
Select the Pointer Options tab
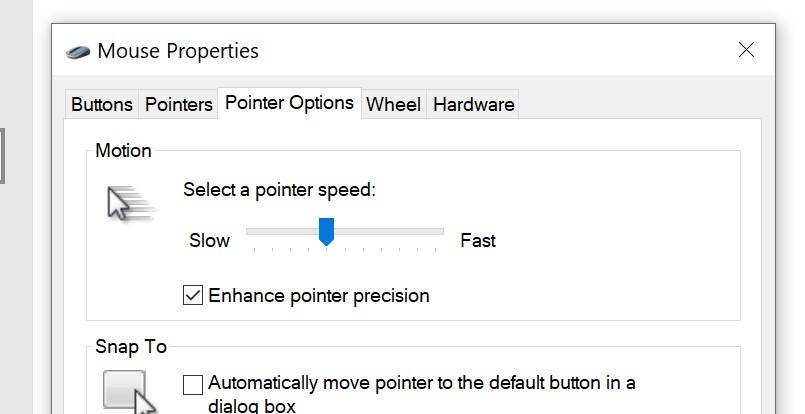coord(289,103)
